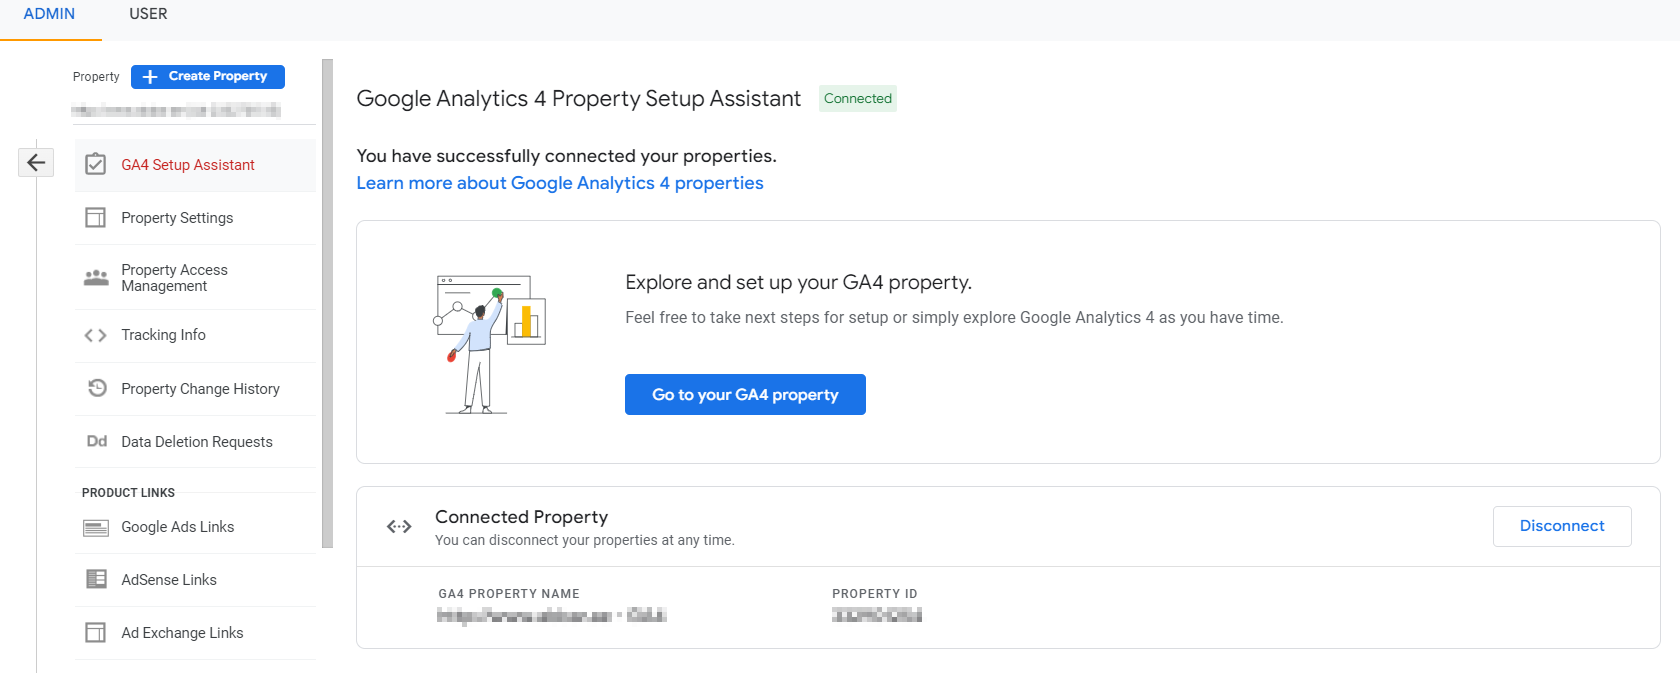Click the Data Deletion Requests Dd icon
Image resolution: width=1680 pixels, height=673 pixels.
(97, 441)
